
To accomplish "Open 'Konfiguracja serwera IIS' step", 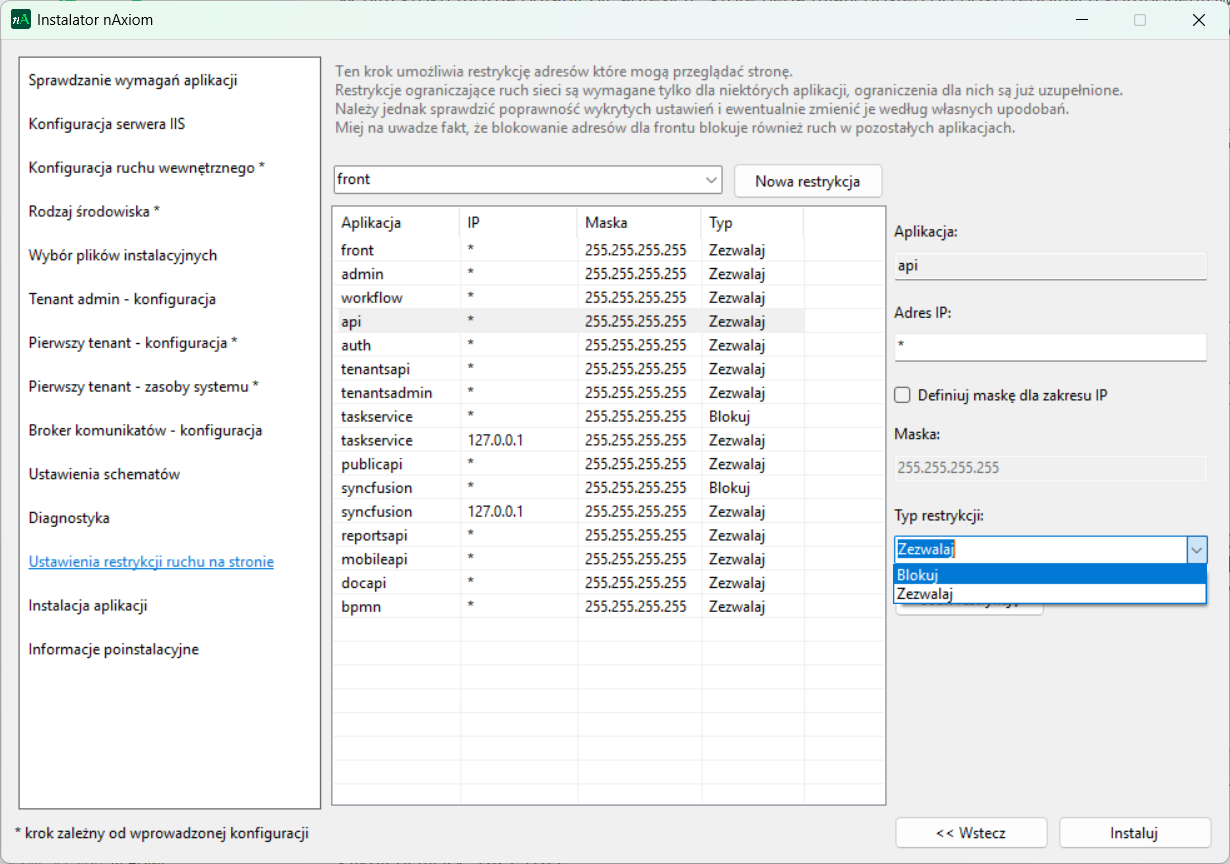I will coord(107,124).
